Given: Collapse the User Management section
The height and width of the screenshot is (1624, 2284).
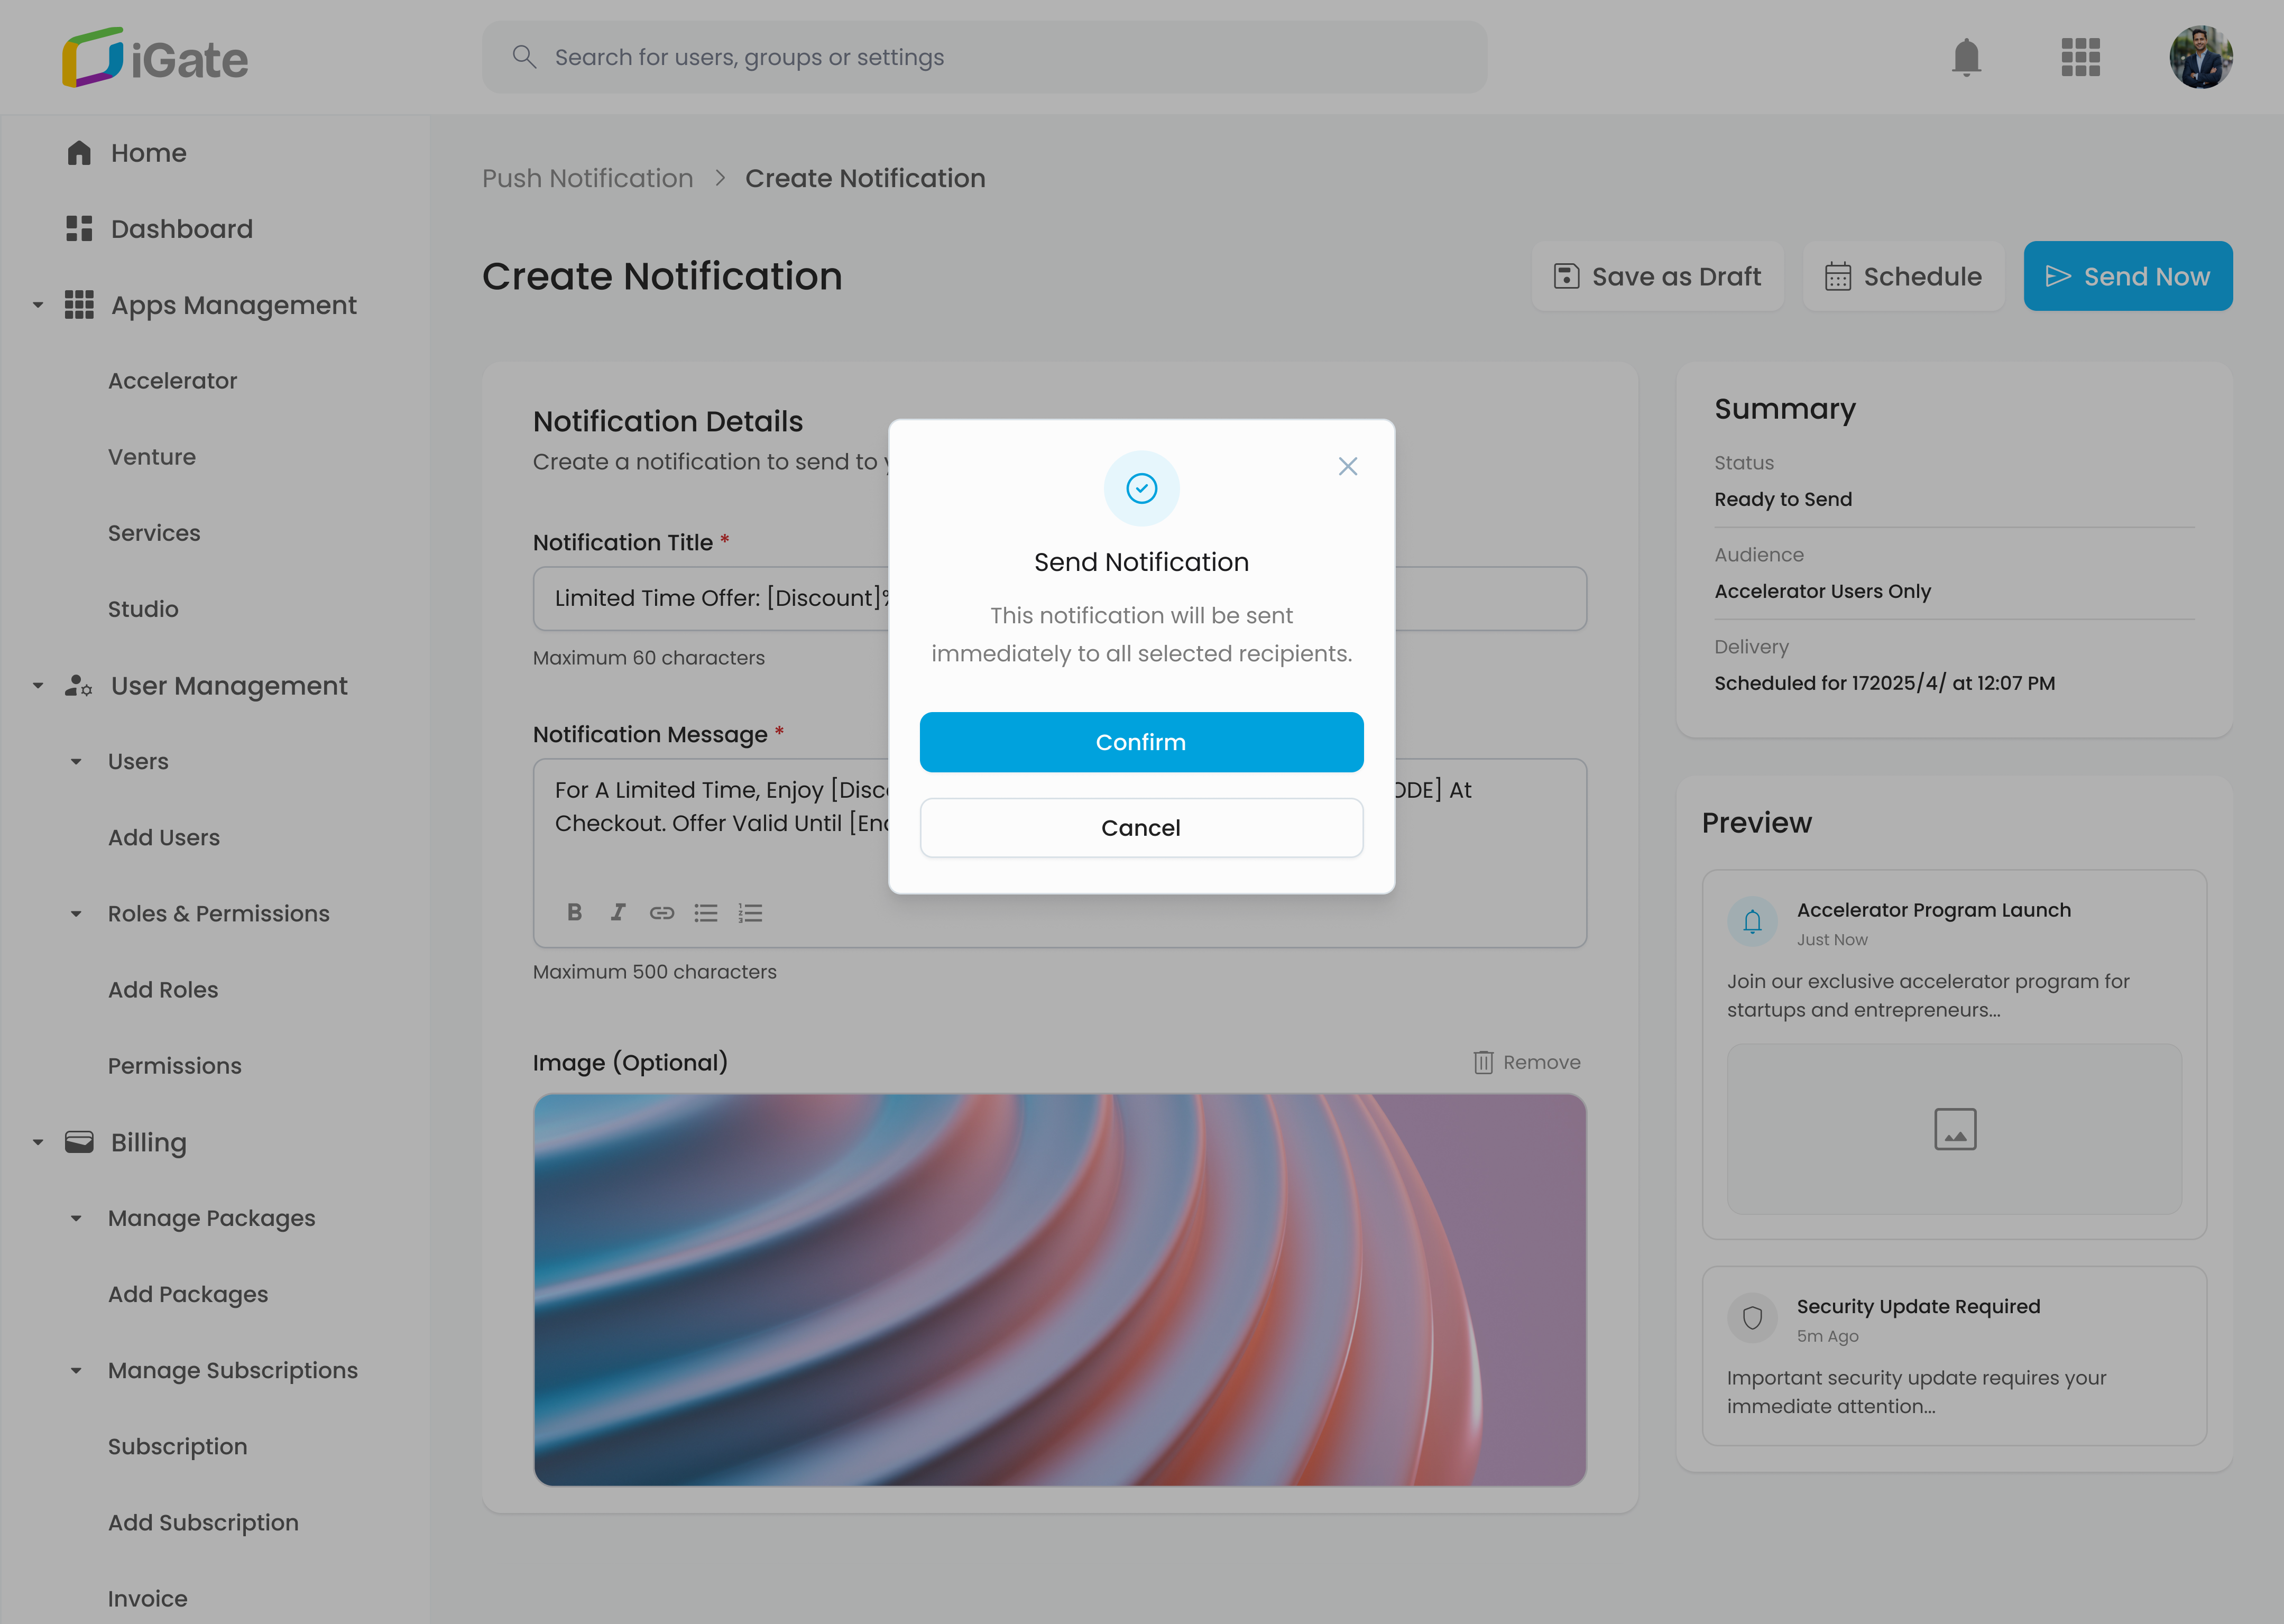Looking at the screenshot, I should [38, 685].
